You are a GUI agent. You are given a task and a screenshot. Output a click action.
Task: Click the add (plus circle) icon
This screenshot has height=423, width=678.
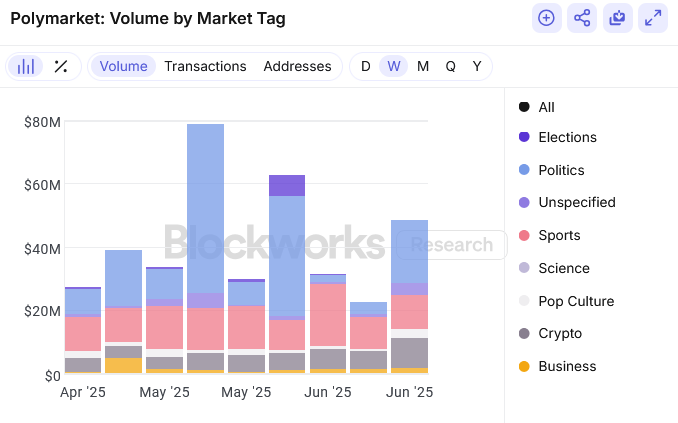547,18
